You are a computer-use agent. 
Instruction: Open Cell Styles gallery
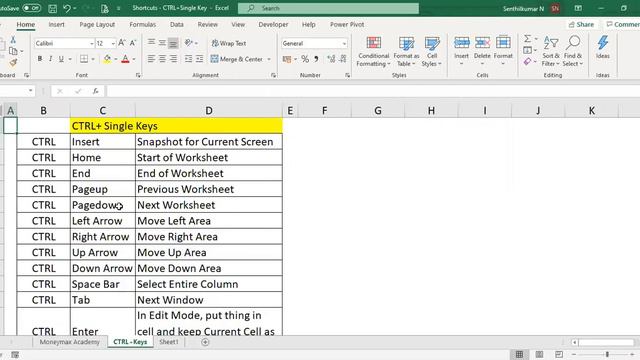point(432,52)
